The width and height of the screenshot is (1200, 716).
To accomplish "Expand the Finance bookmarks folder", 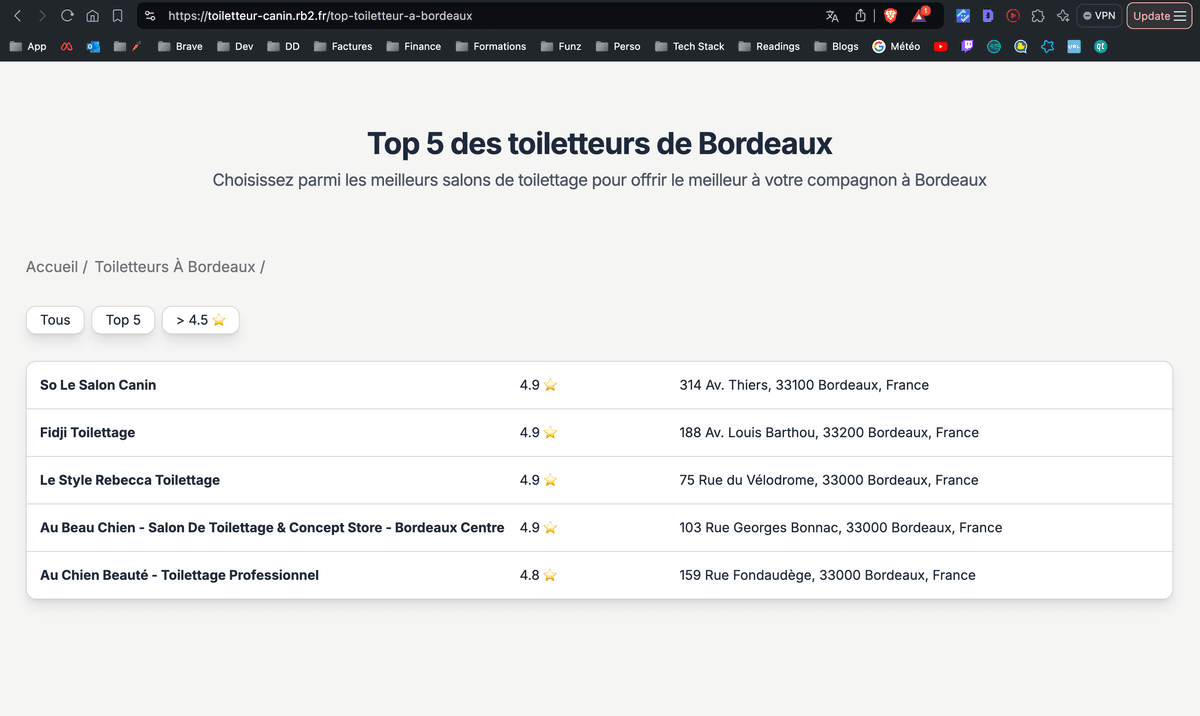I will click(414, 46).
